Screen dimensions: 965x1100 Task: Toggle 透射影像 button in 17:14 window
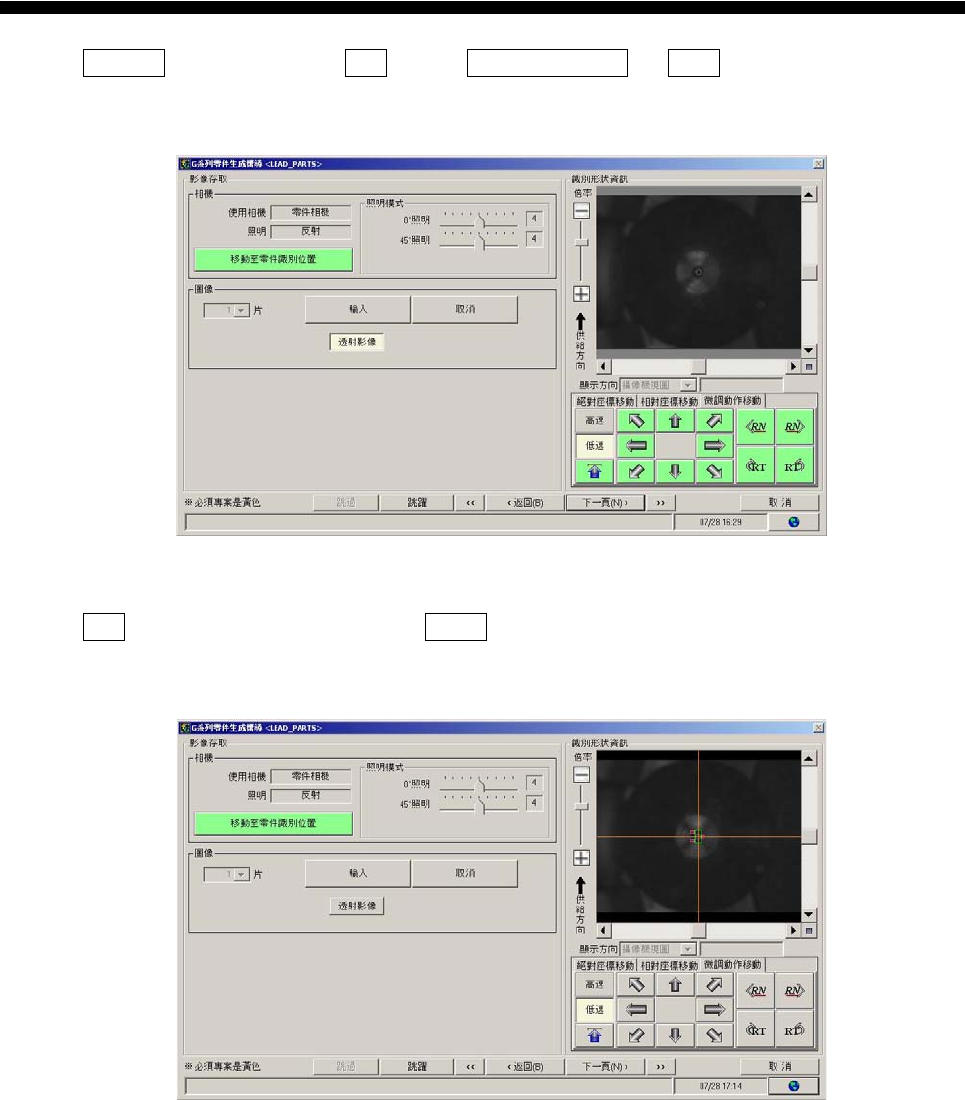[357, 906]
